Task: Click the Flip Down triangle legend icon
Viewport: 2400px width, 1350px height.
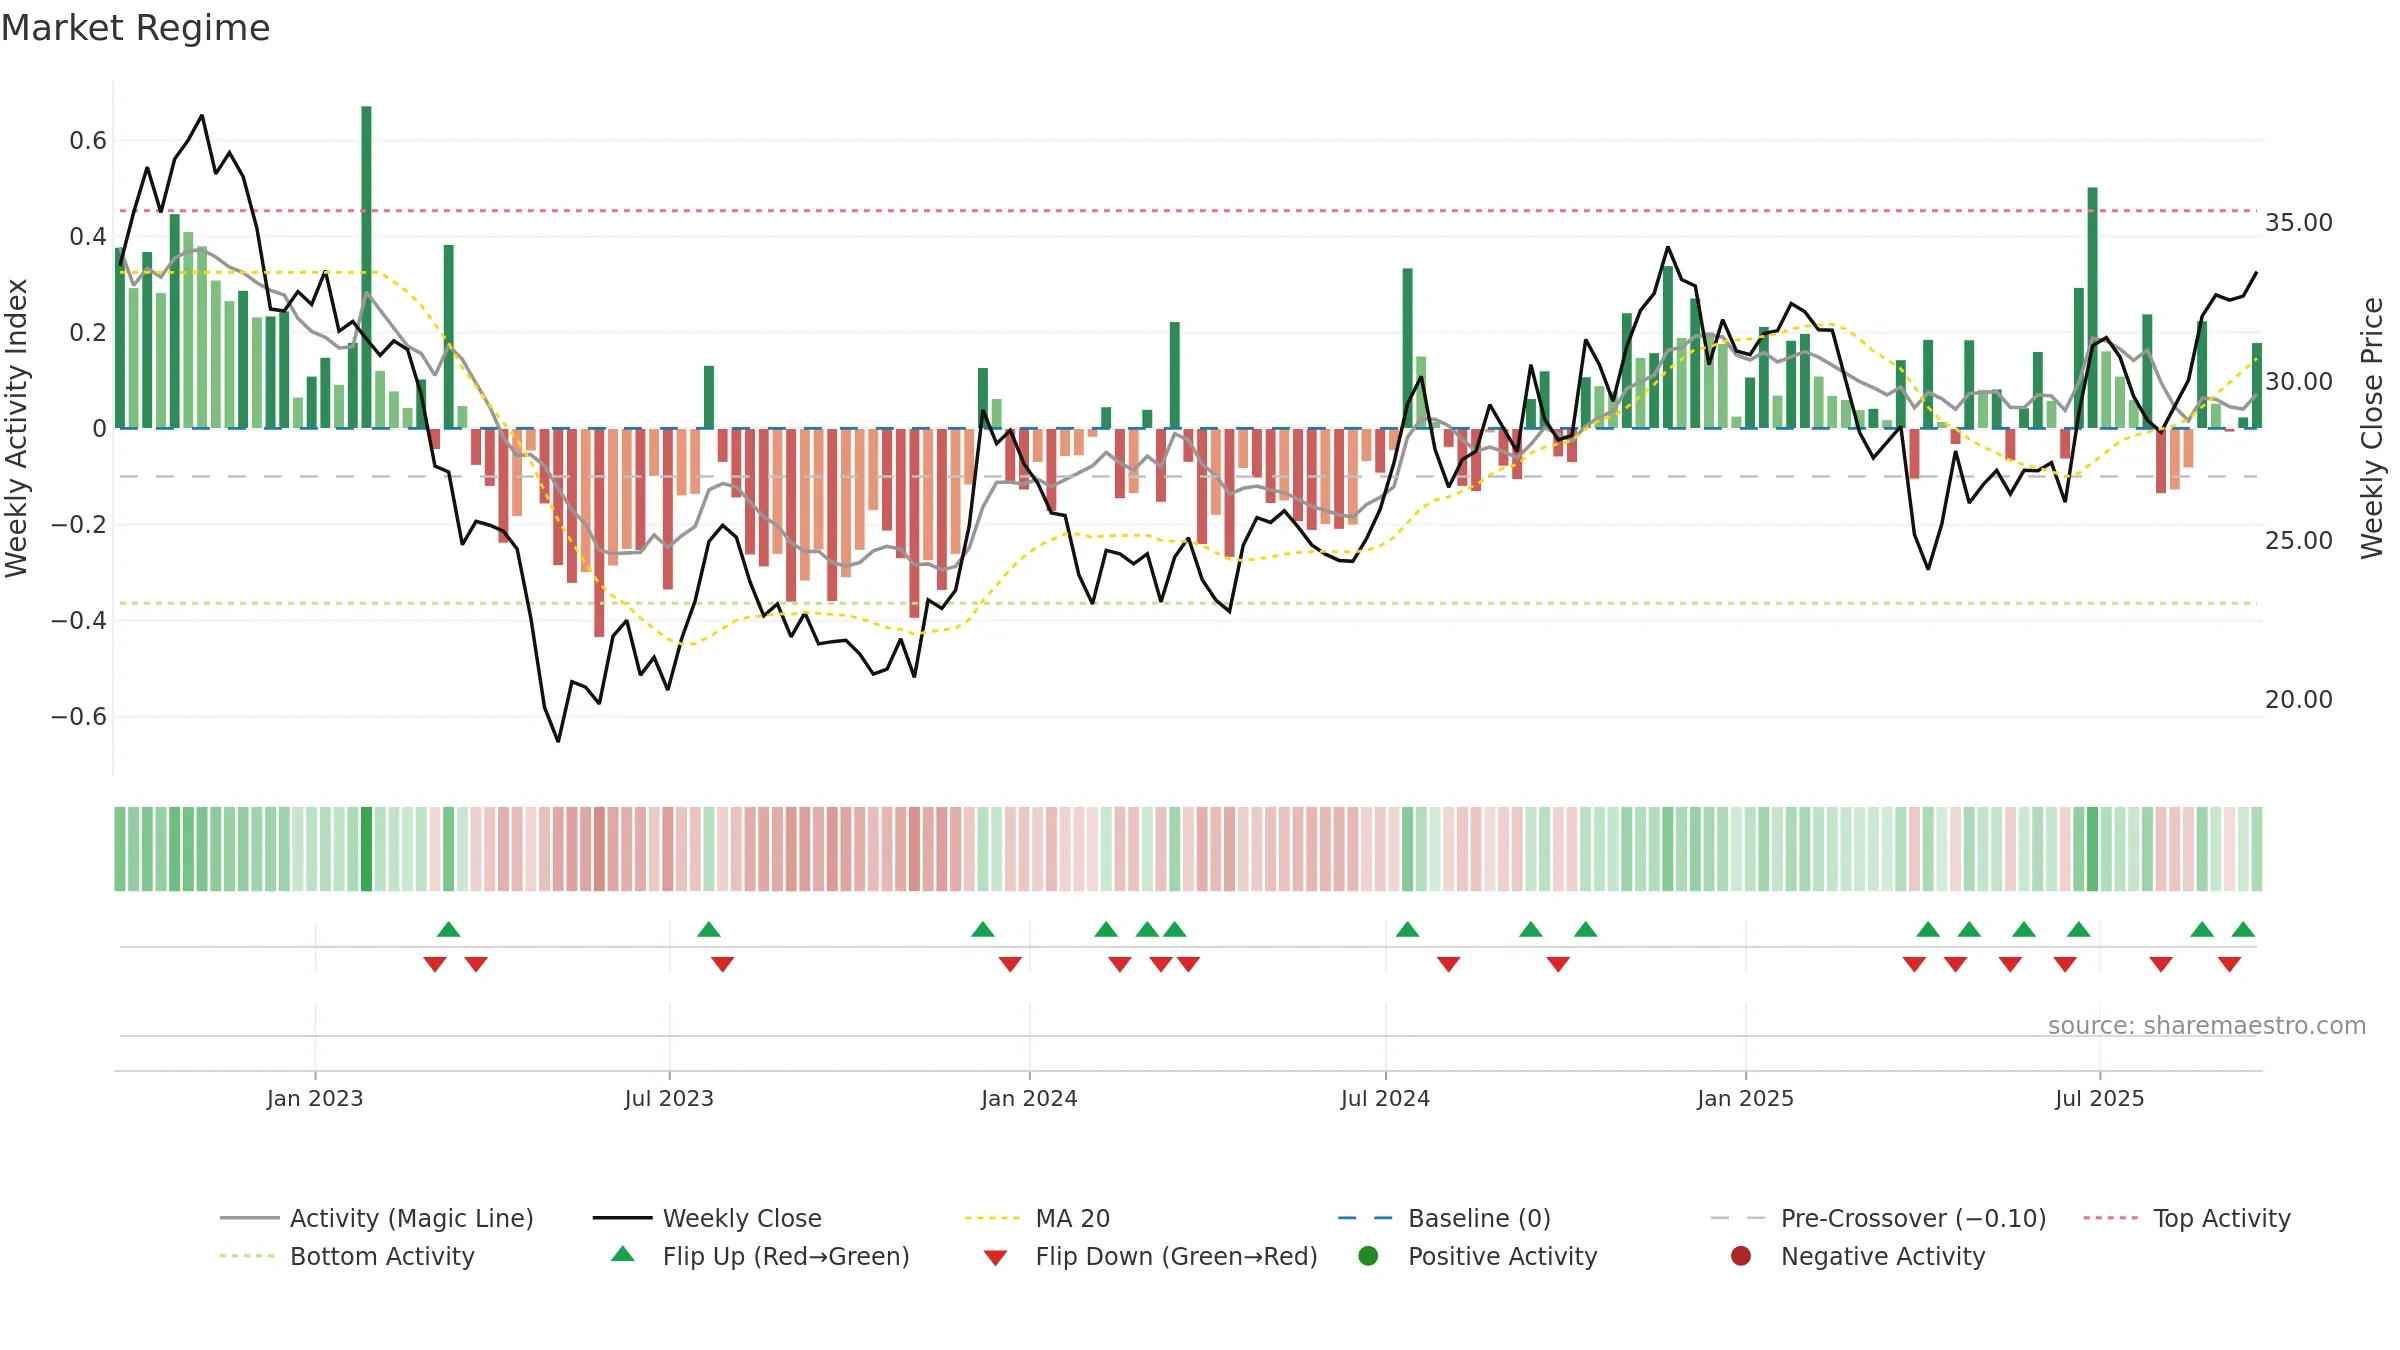Action: tap(995, 1257)
